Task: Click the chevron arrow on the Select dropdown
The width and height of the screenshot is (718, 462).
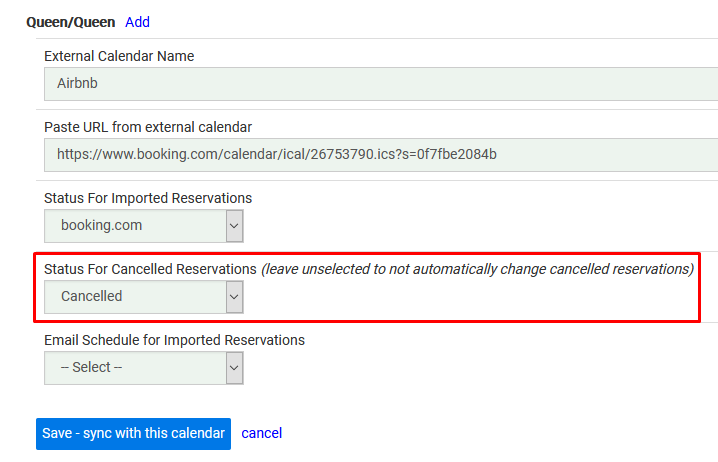Action: coord(234,368)
